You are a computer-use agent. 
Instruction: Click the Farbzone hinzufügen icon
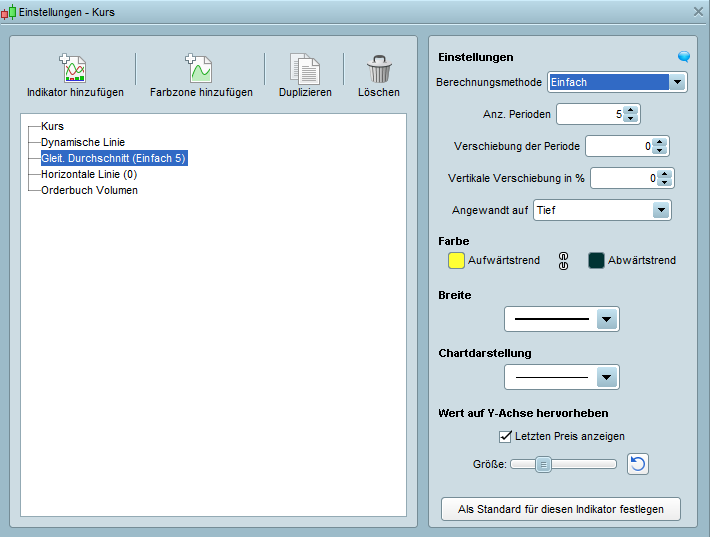(199, 68)
